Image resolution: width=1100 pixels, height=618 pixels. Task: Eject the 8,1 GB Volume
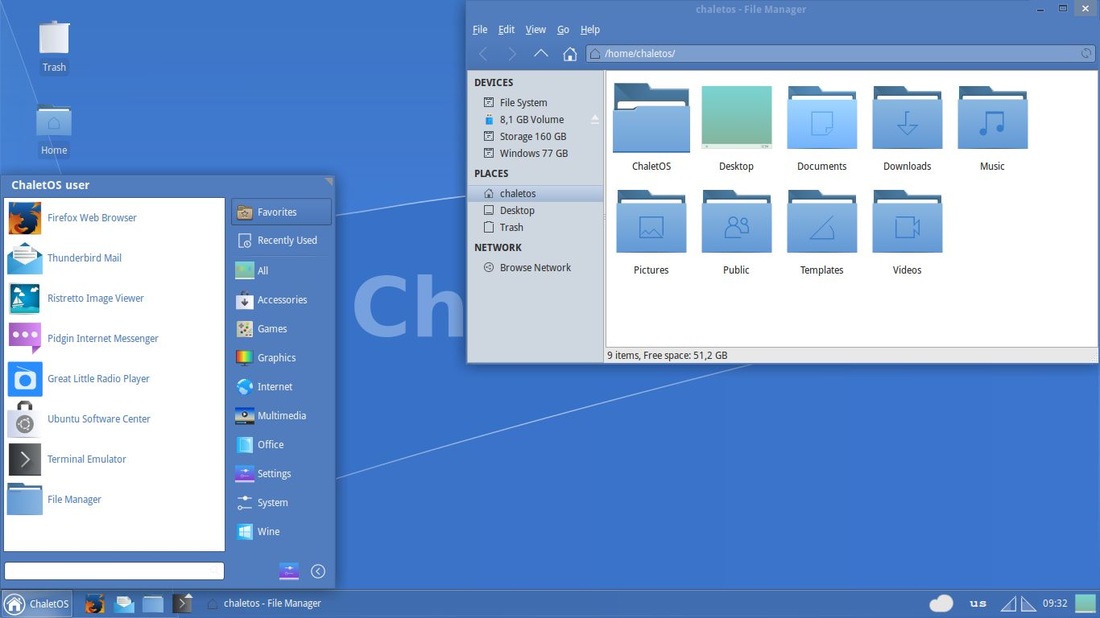pyautogui.click(x=595, y=119)
